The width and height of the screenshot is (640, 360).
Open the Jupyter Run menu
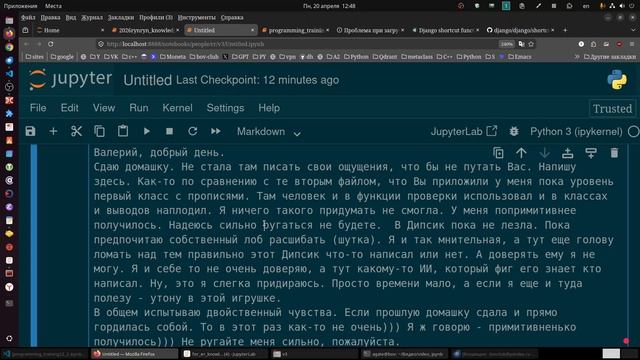[139, 108]
